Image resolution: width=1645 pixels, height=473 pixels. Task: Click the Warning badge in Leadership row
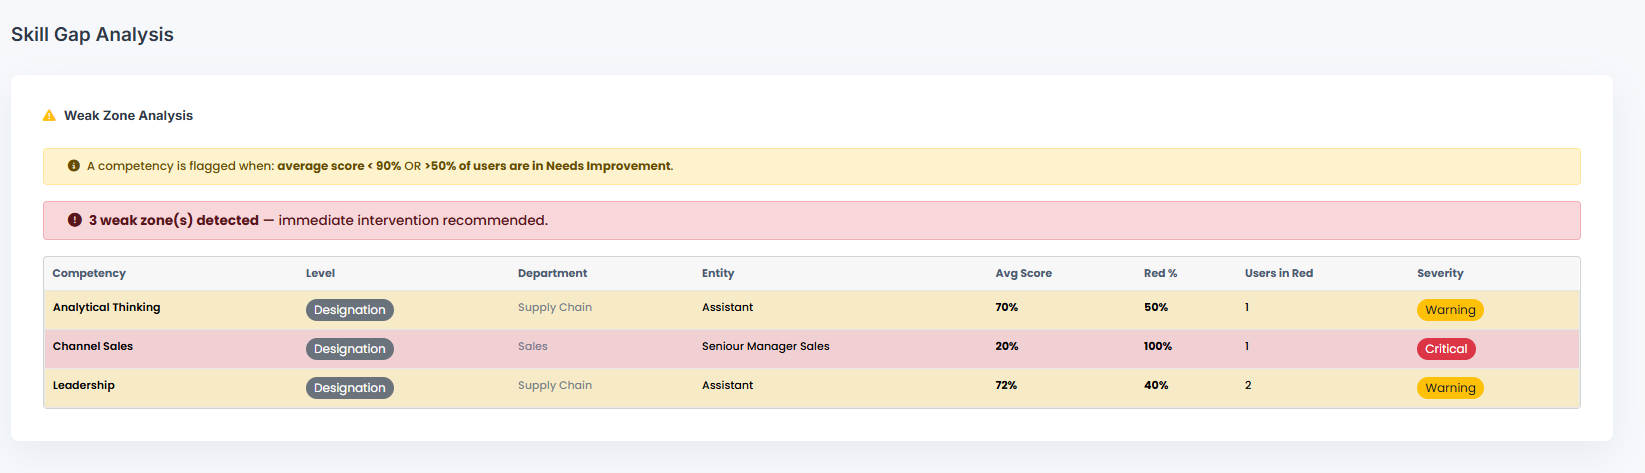pyautogui.click(x=1450, y=388)
